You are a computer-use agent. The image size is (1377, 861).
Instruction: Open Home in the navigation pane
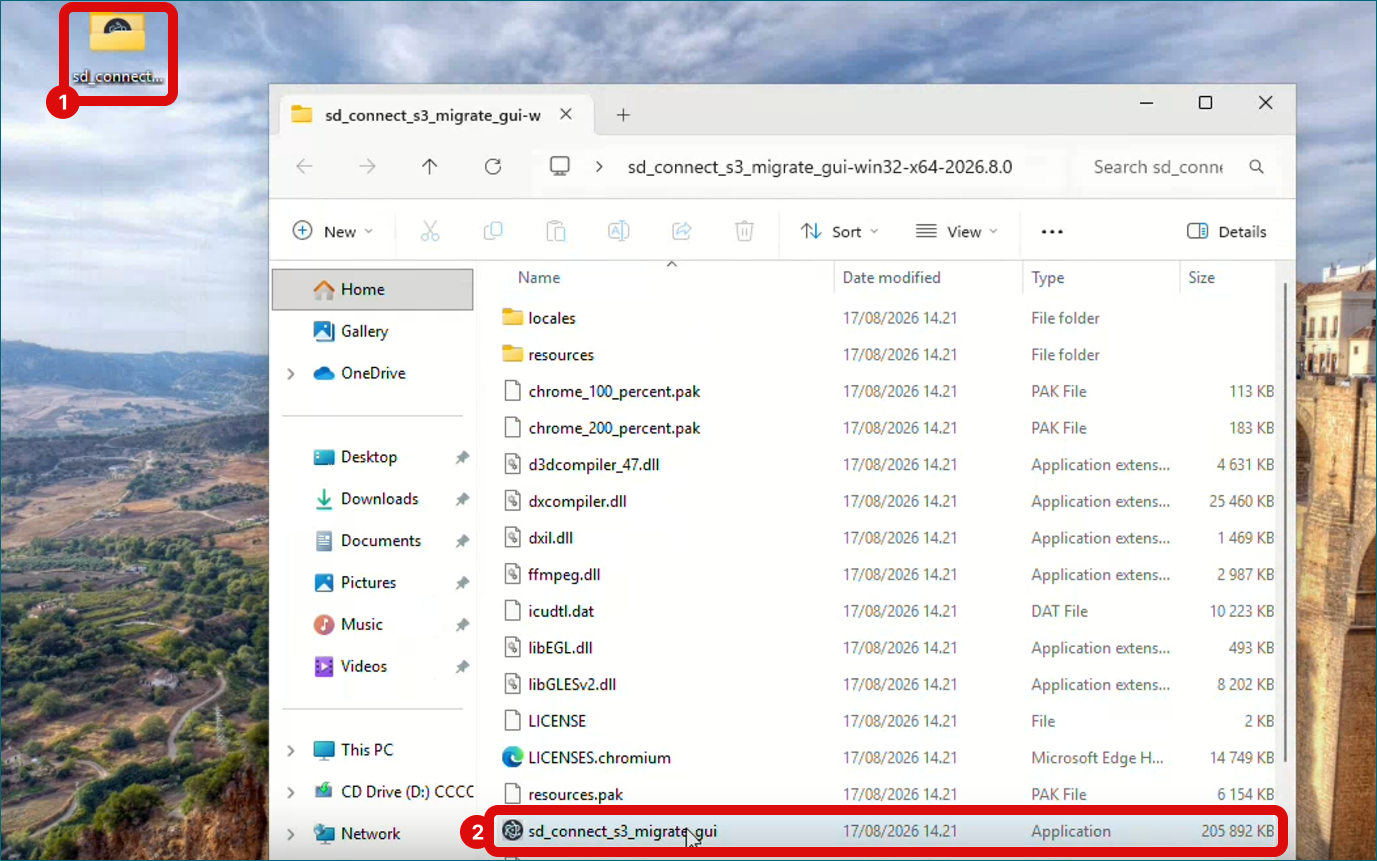pos(372,289)
